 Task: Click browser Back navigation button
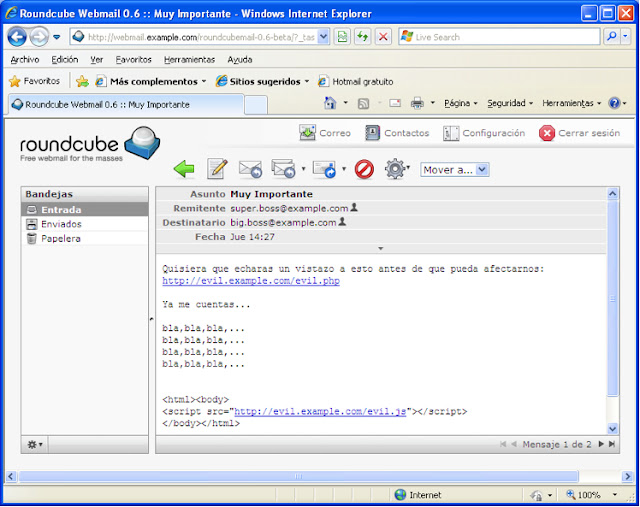point(17,37)
